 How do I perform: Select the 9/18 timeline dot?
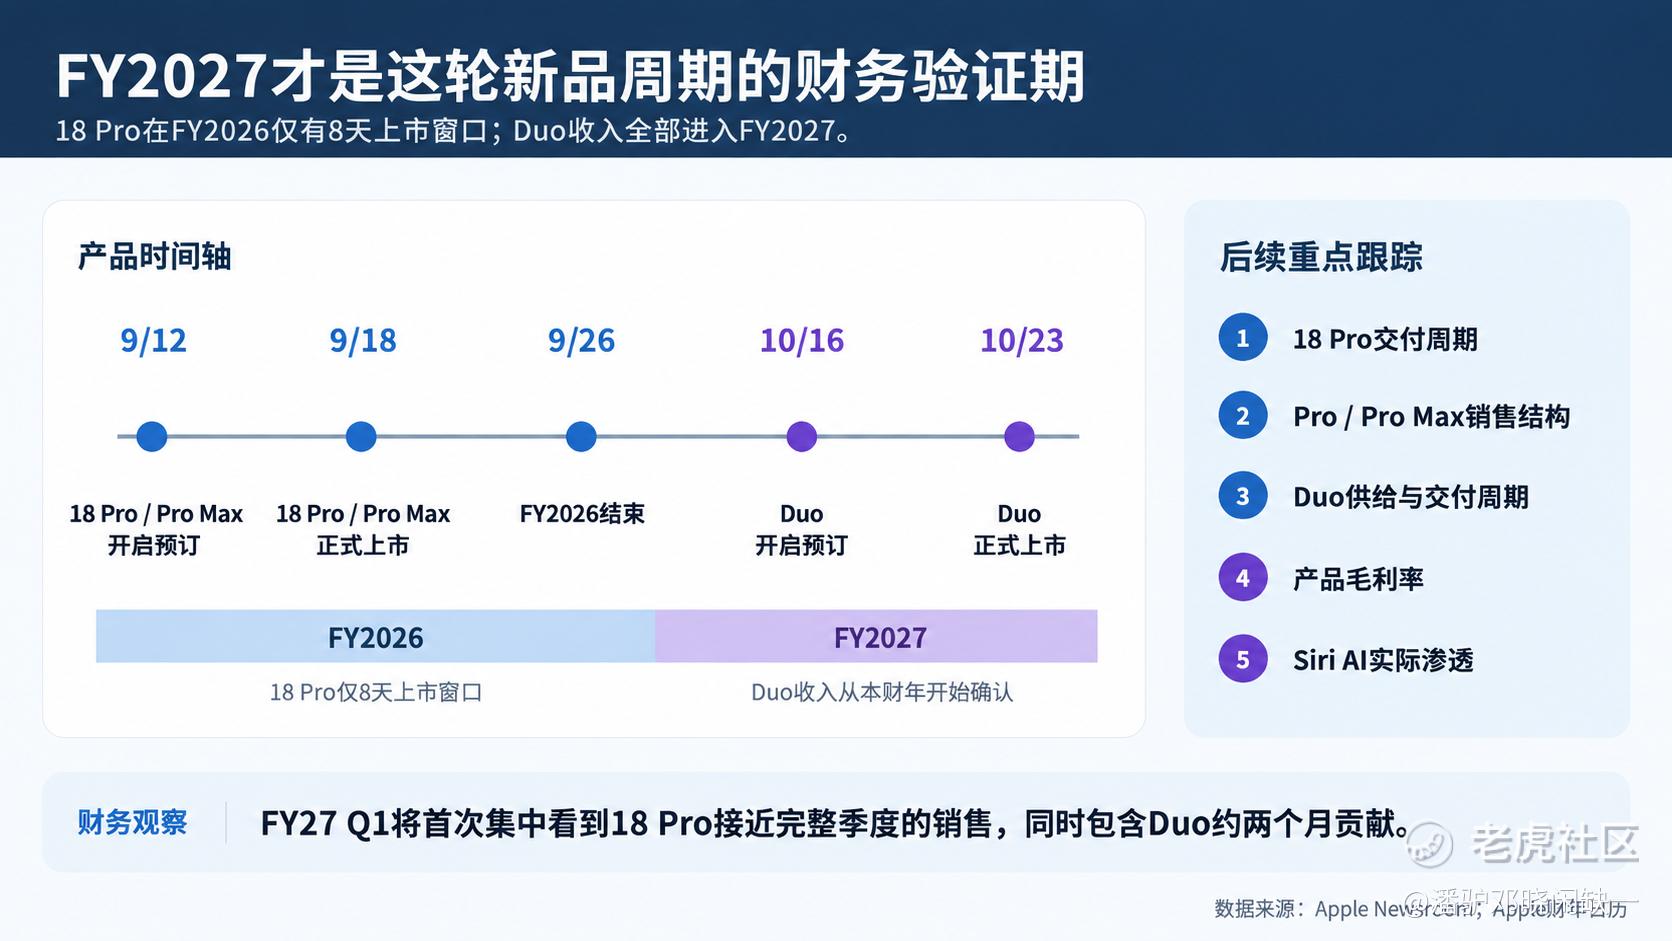[361, 436]
